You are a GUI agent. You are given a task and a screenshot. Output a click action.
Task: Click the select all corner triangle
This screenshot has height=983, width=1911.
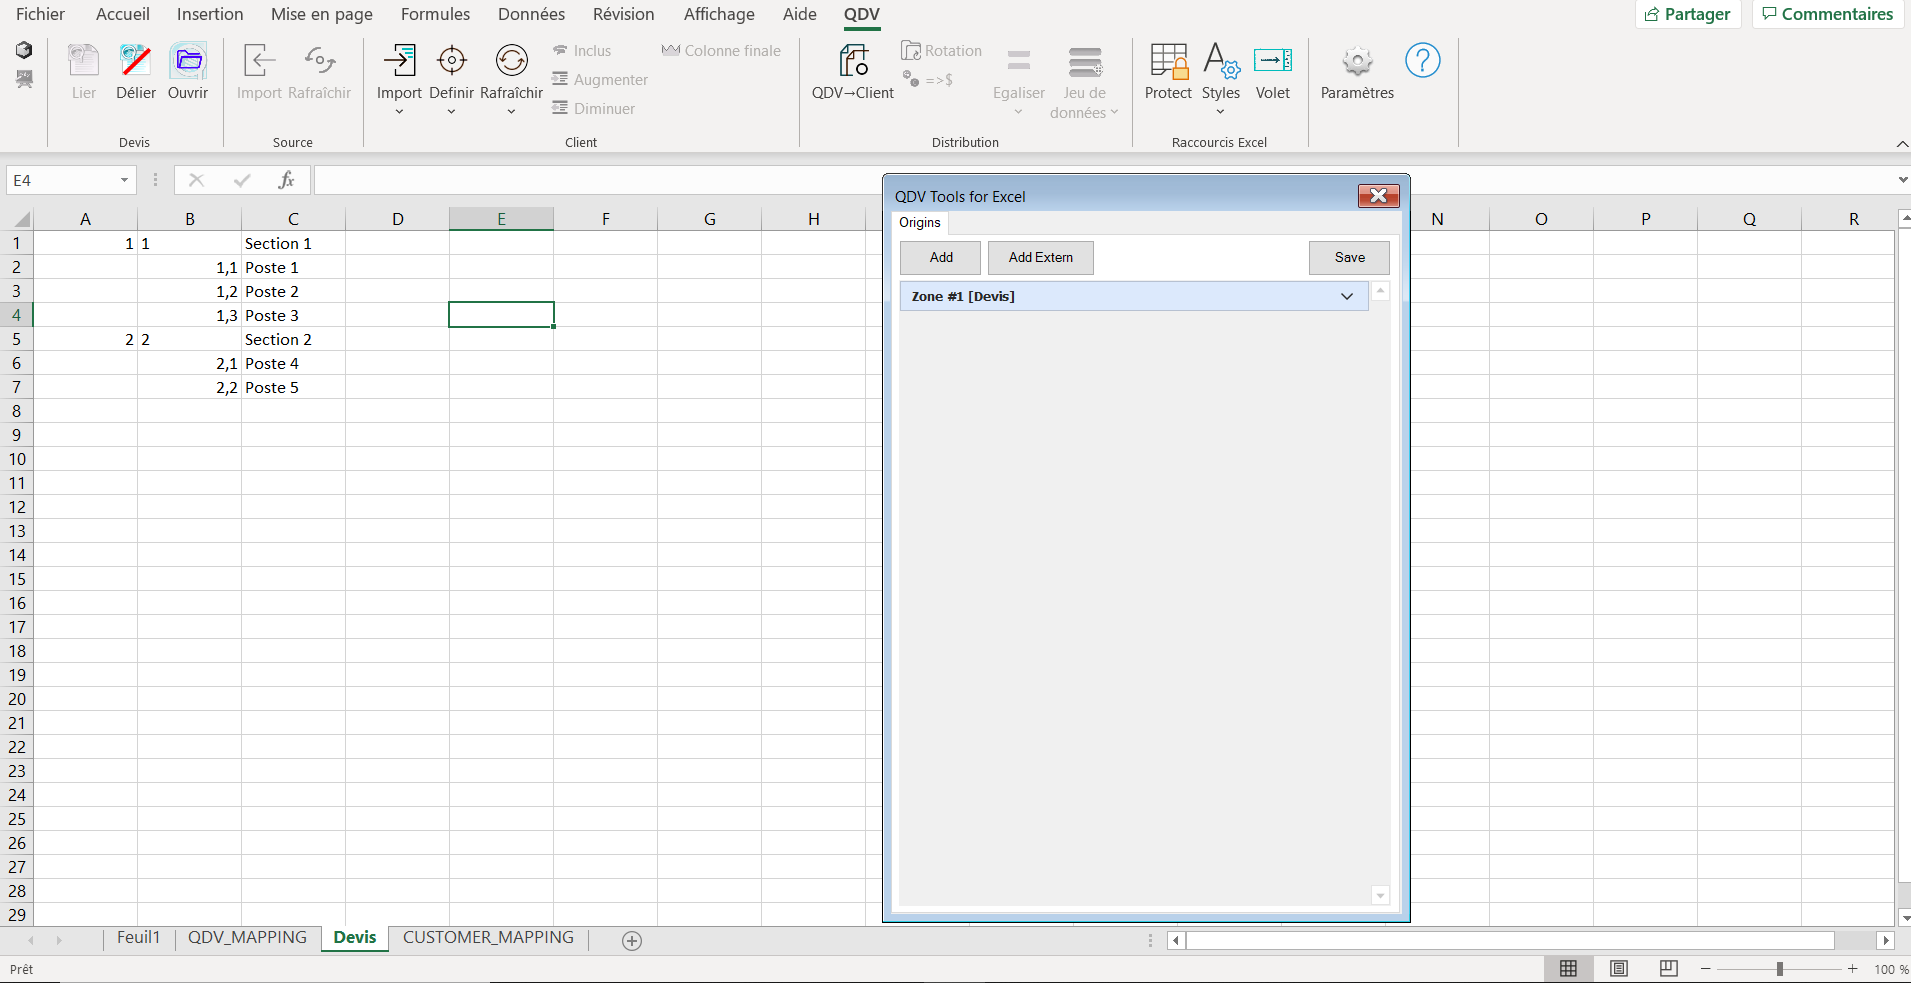[x=21, y=219]
